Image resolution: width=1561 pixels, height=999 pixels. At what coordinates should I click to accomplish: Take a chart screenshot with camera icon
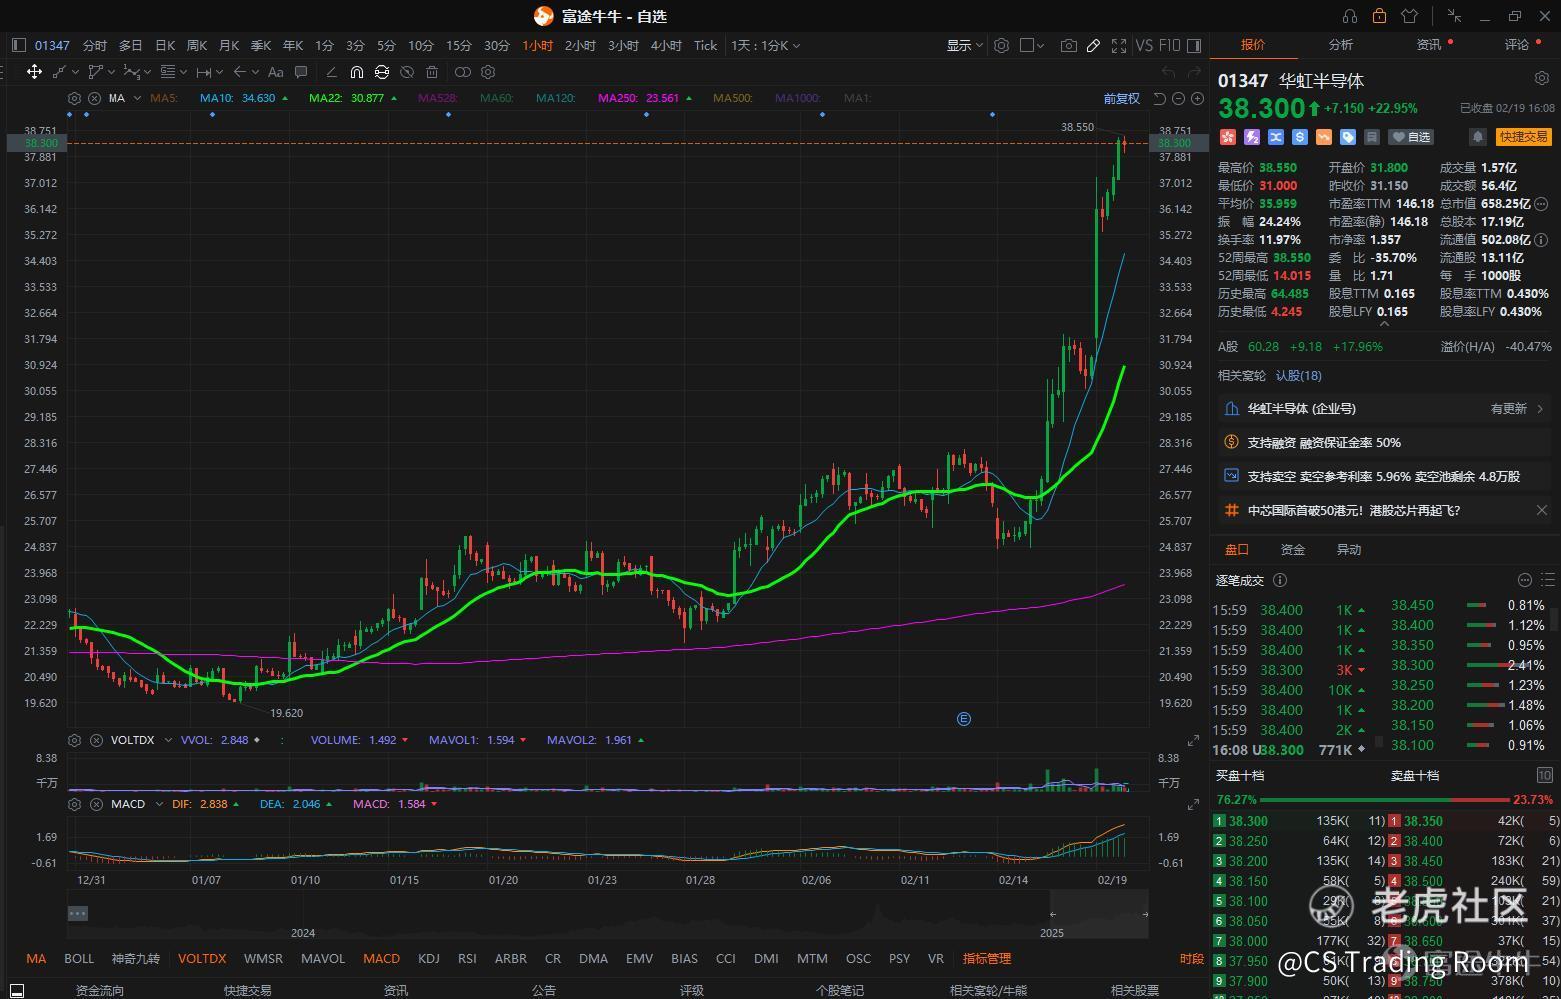(x=1069, y=45)
